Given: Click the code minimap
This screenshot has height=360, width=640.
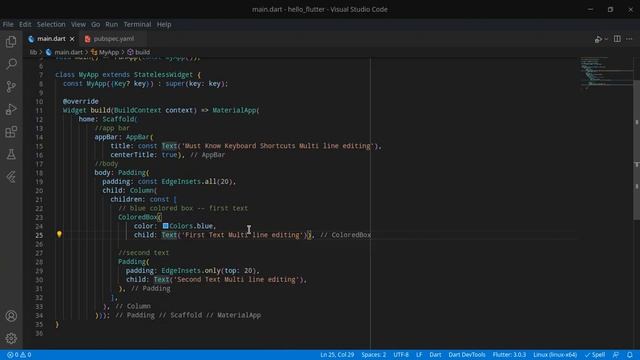Looking at the screenshot, I should pyautogui.click(x=606, y=73).
